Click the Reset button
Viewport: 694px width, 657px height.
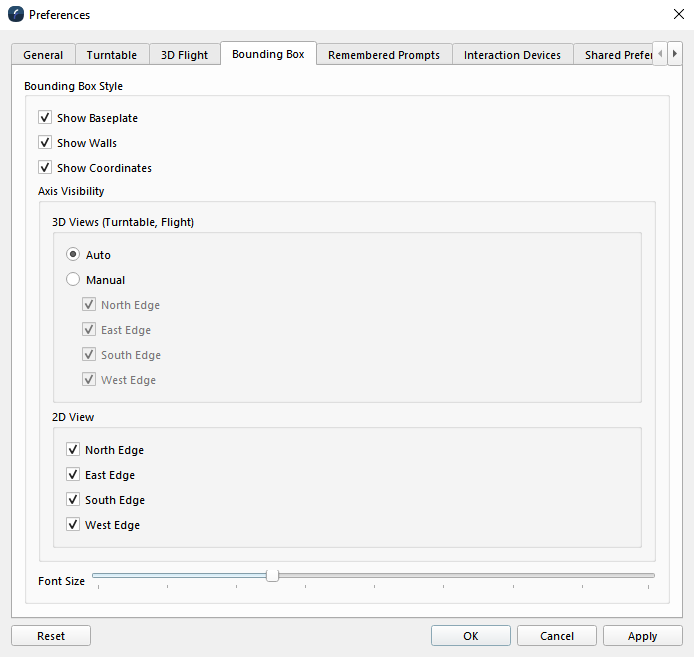pyautogui.click(x=51, y=636)
